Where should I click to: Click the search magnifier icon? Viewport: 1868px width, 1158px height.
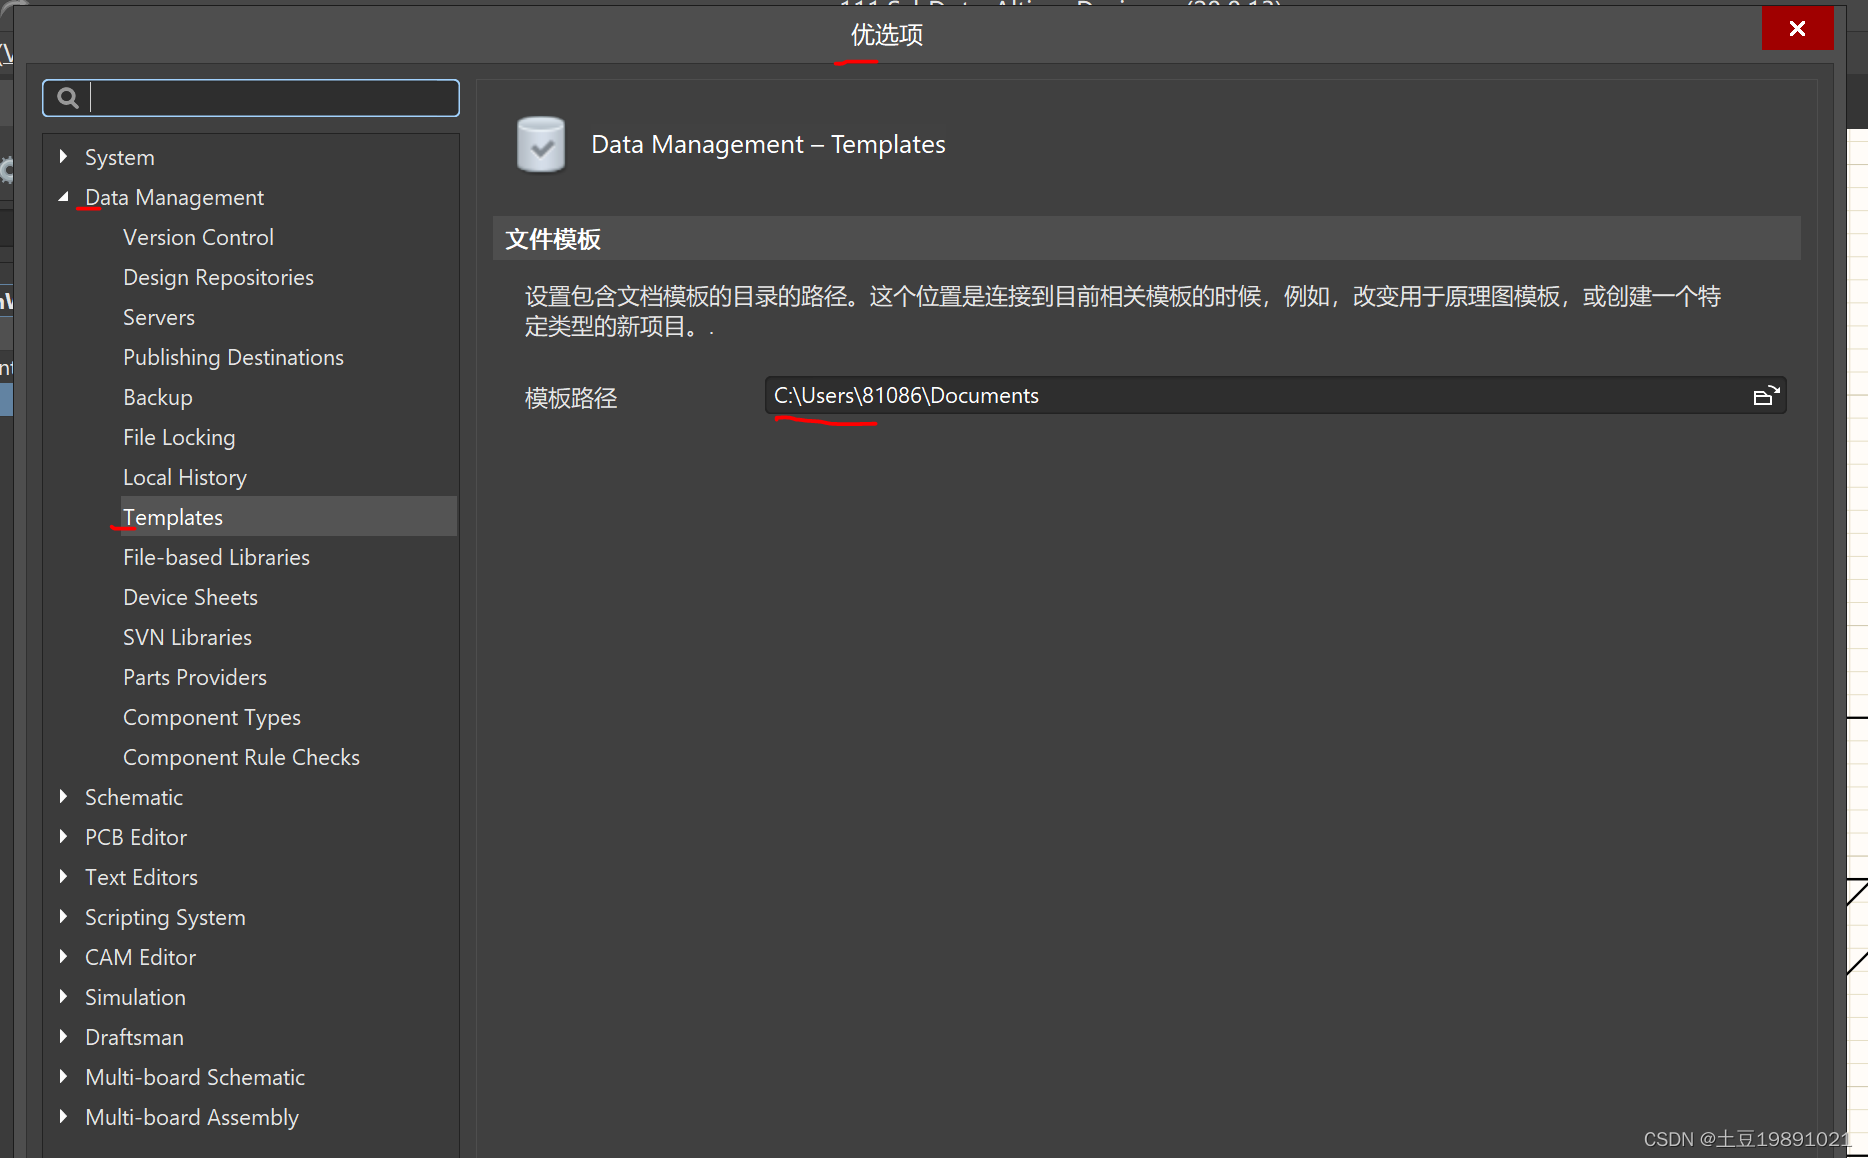tap(68, 98)
